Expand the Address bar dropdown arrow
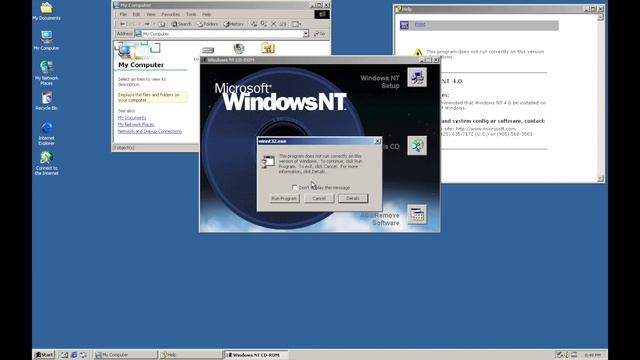 click(306, 34)
